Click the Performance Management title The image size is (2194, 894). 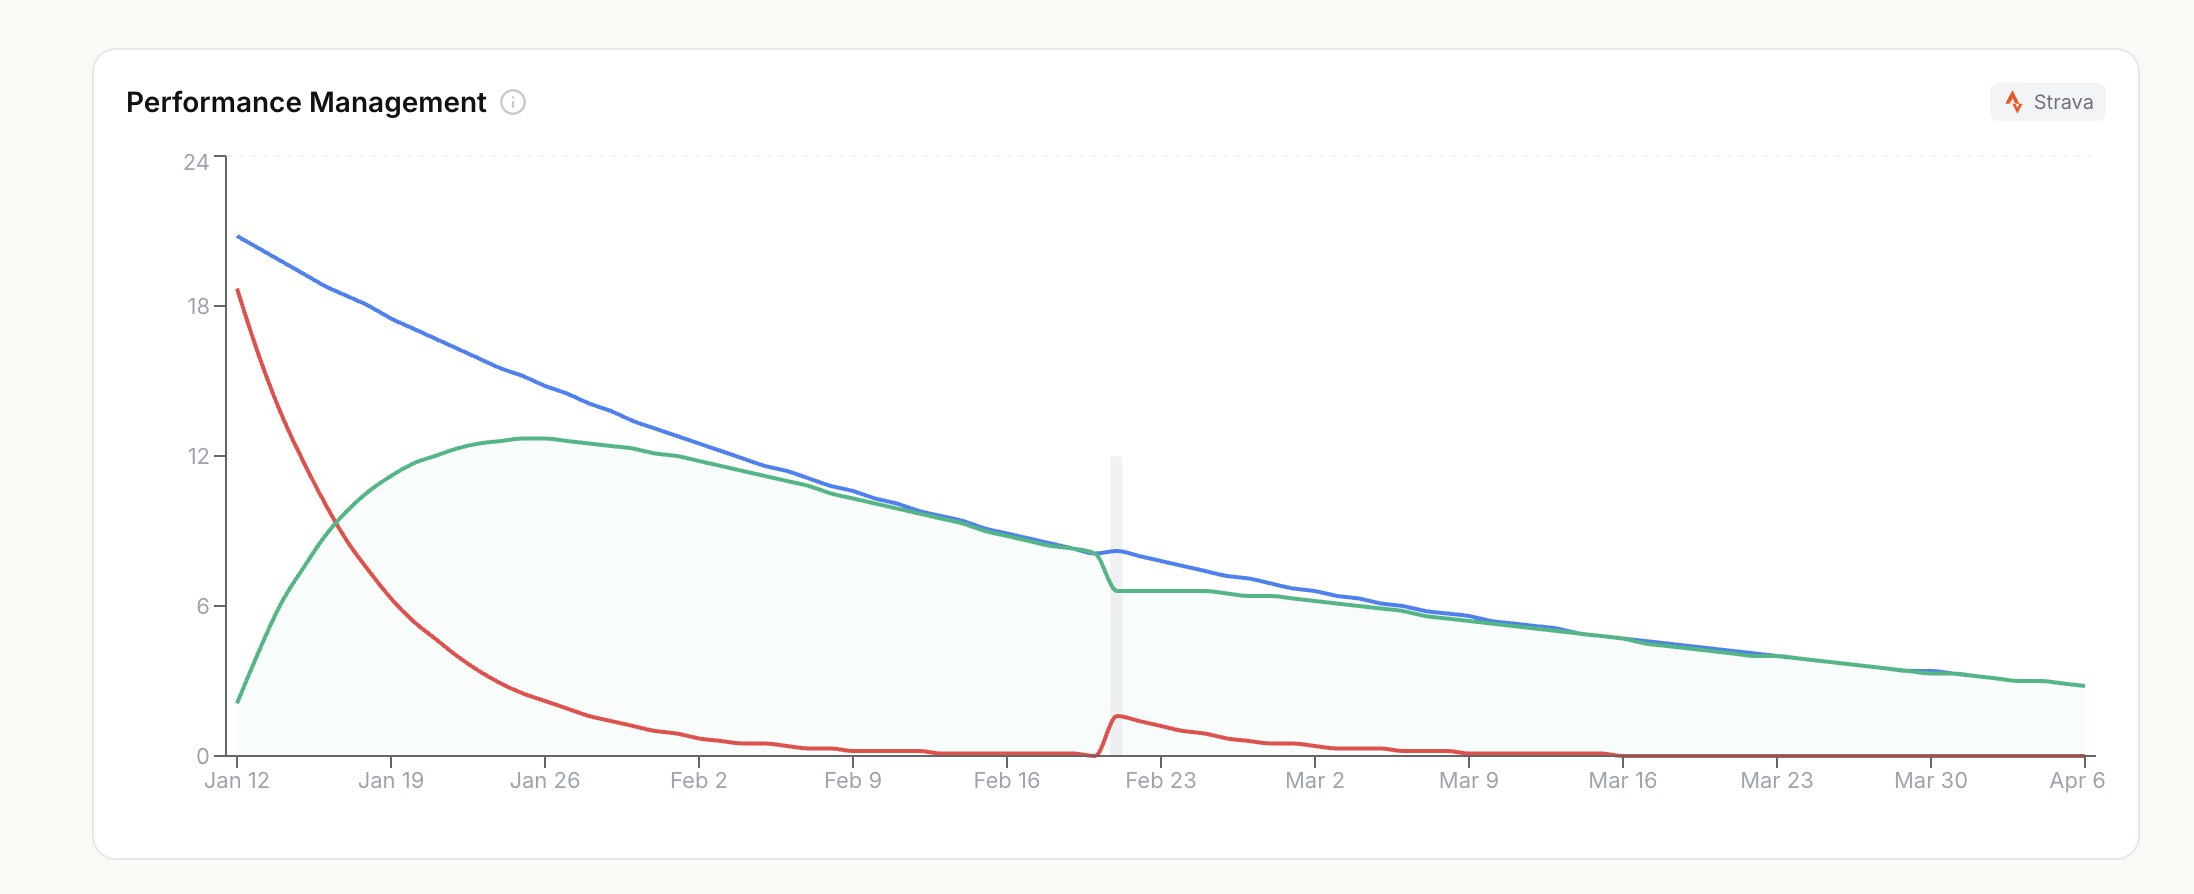[x=306, y=102]
